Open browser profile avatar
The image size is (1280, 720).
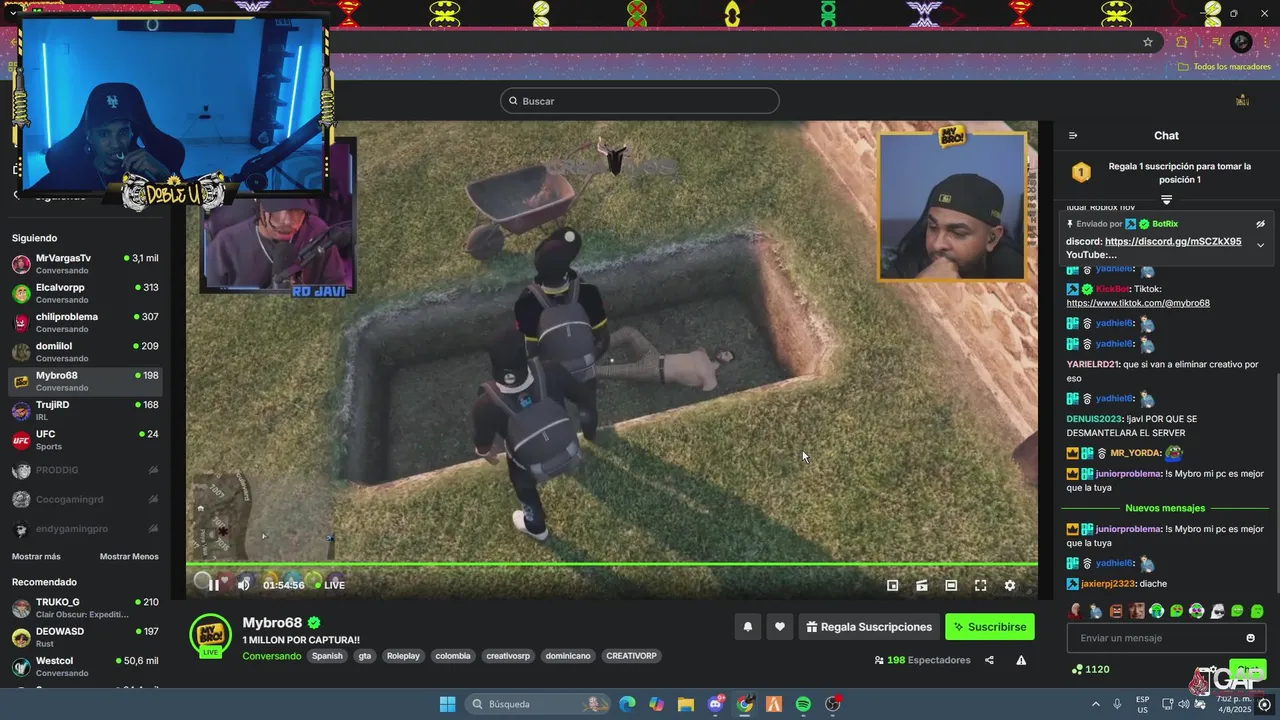[x=1241, y=42]
